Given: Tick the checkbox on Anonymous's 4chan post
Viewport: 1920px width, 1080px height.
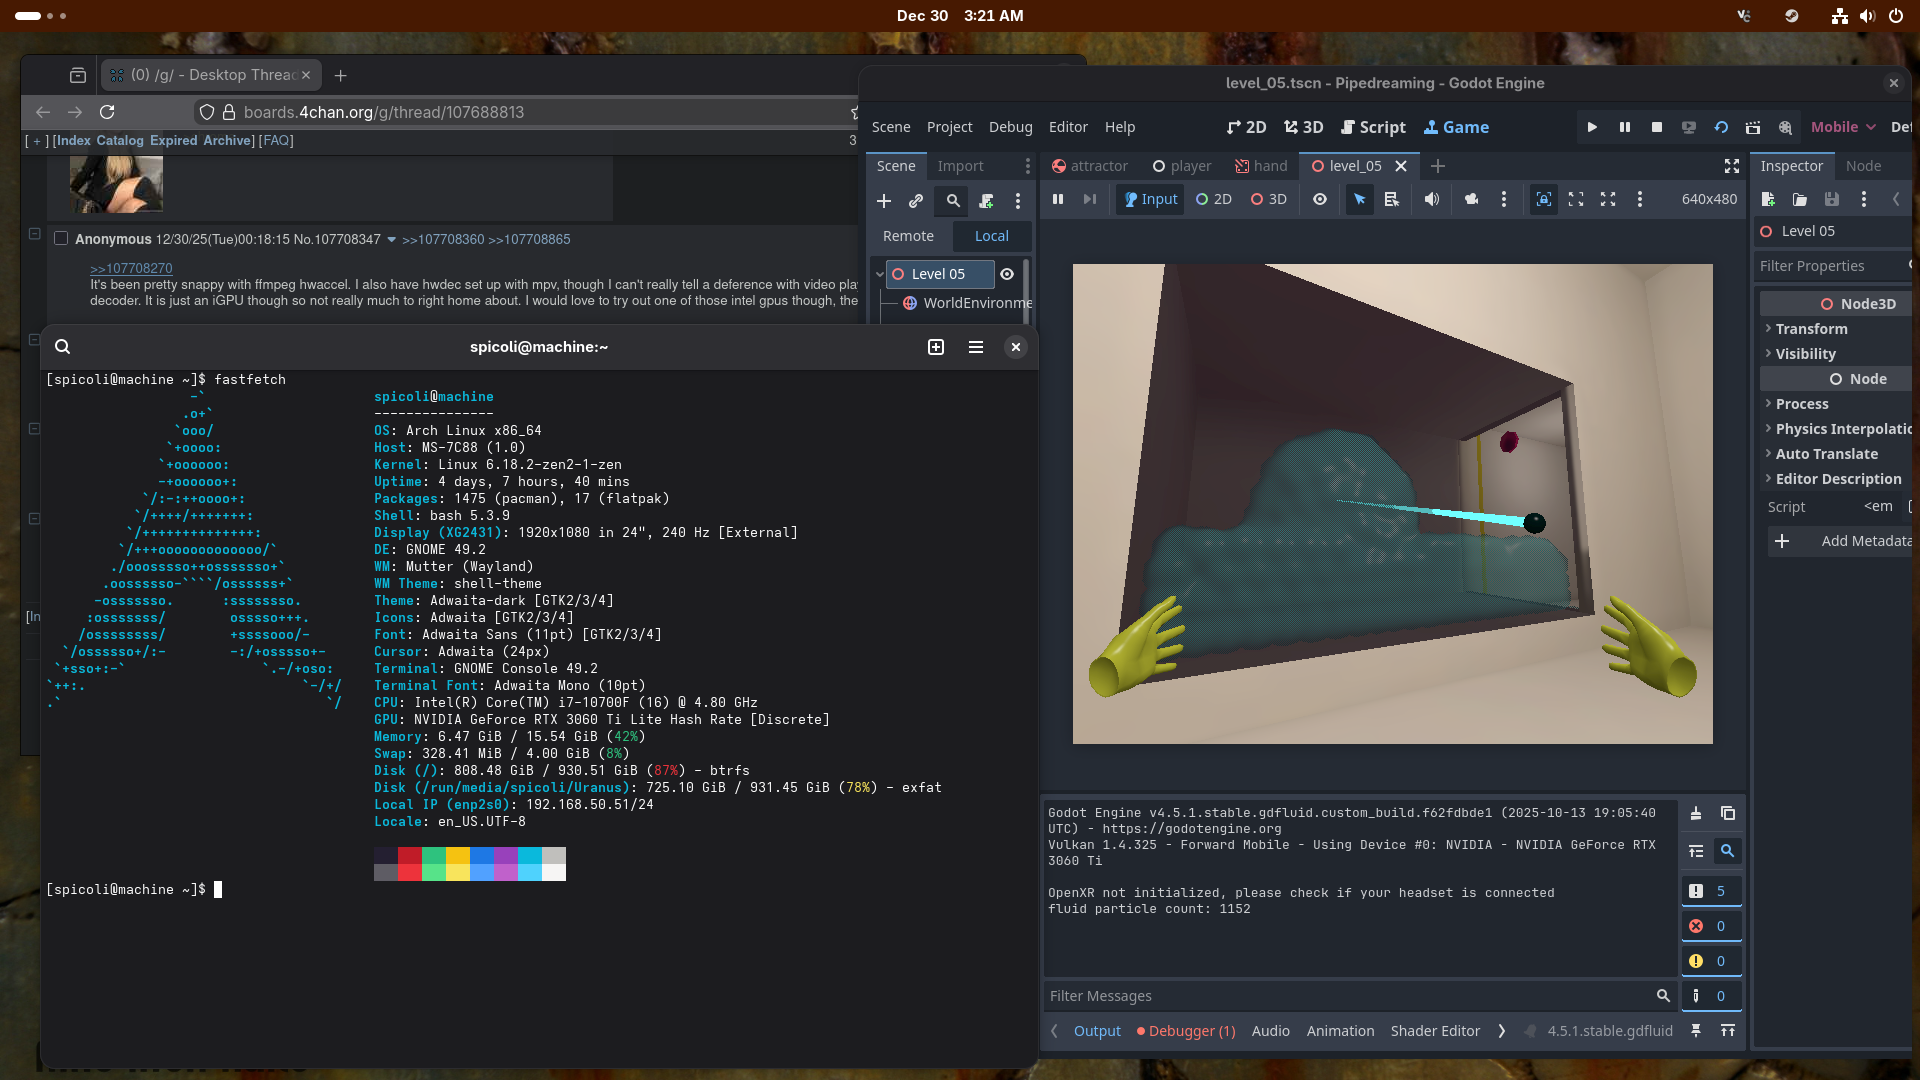Looking at the screenshot, I should coord(61,239).
